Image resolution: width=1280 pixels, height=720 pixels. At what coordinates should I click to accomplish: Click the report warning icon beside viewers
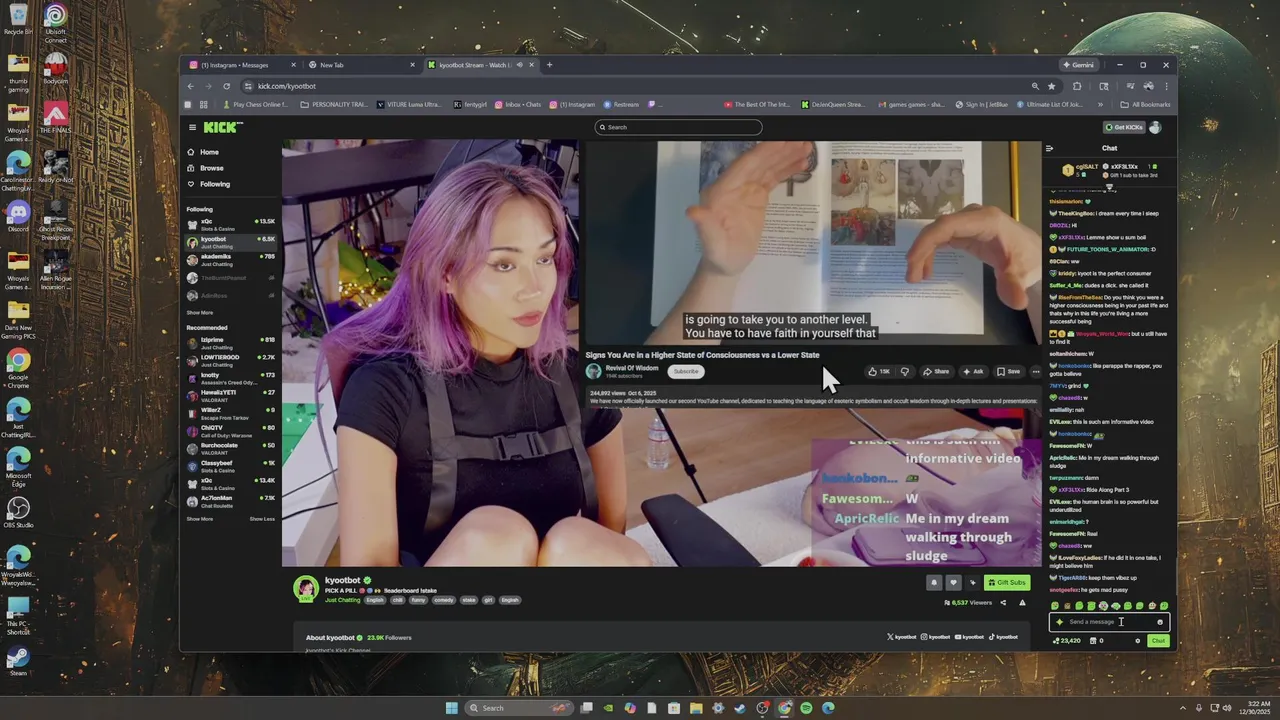pos(1022,603)
